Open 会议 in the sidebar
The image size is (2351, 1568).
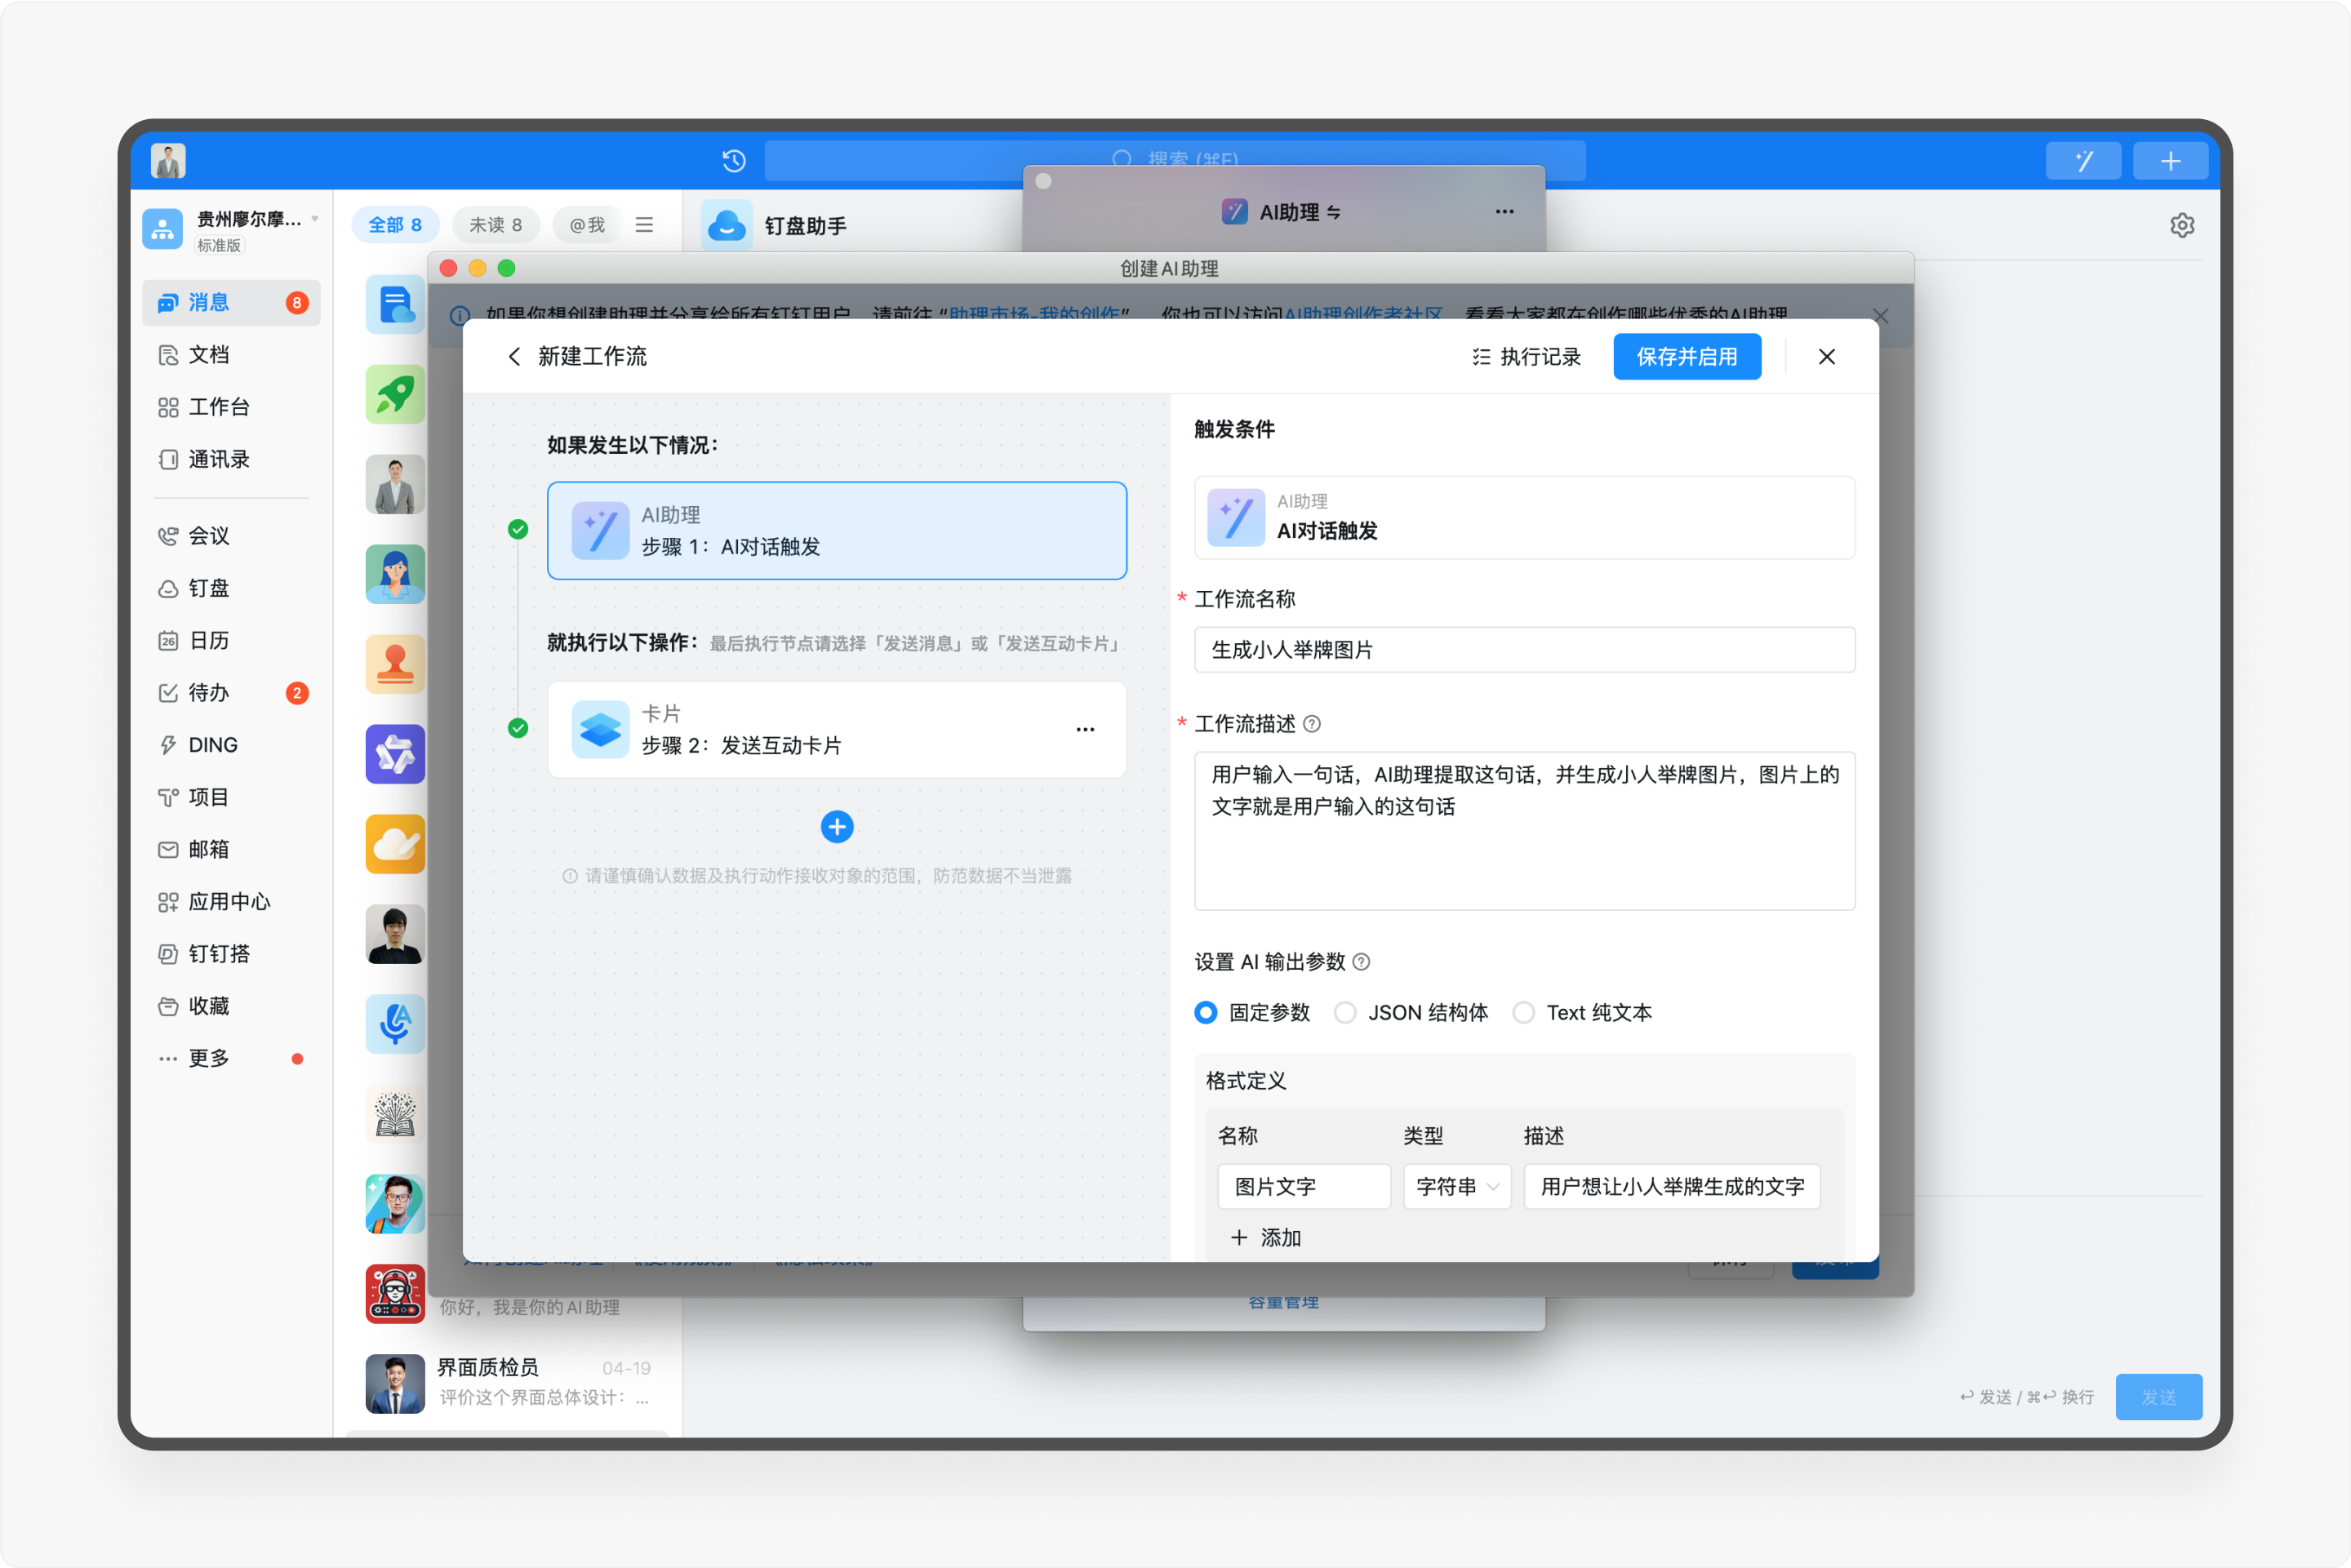click(230, 535)
